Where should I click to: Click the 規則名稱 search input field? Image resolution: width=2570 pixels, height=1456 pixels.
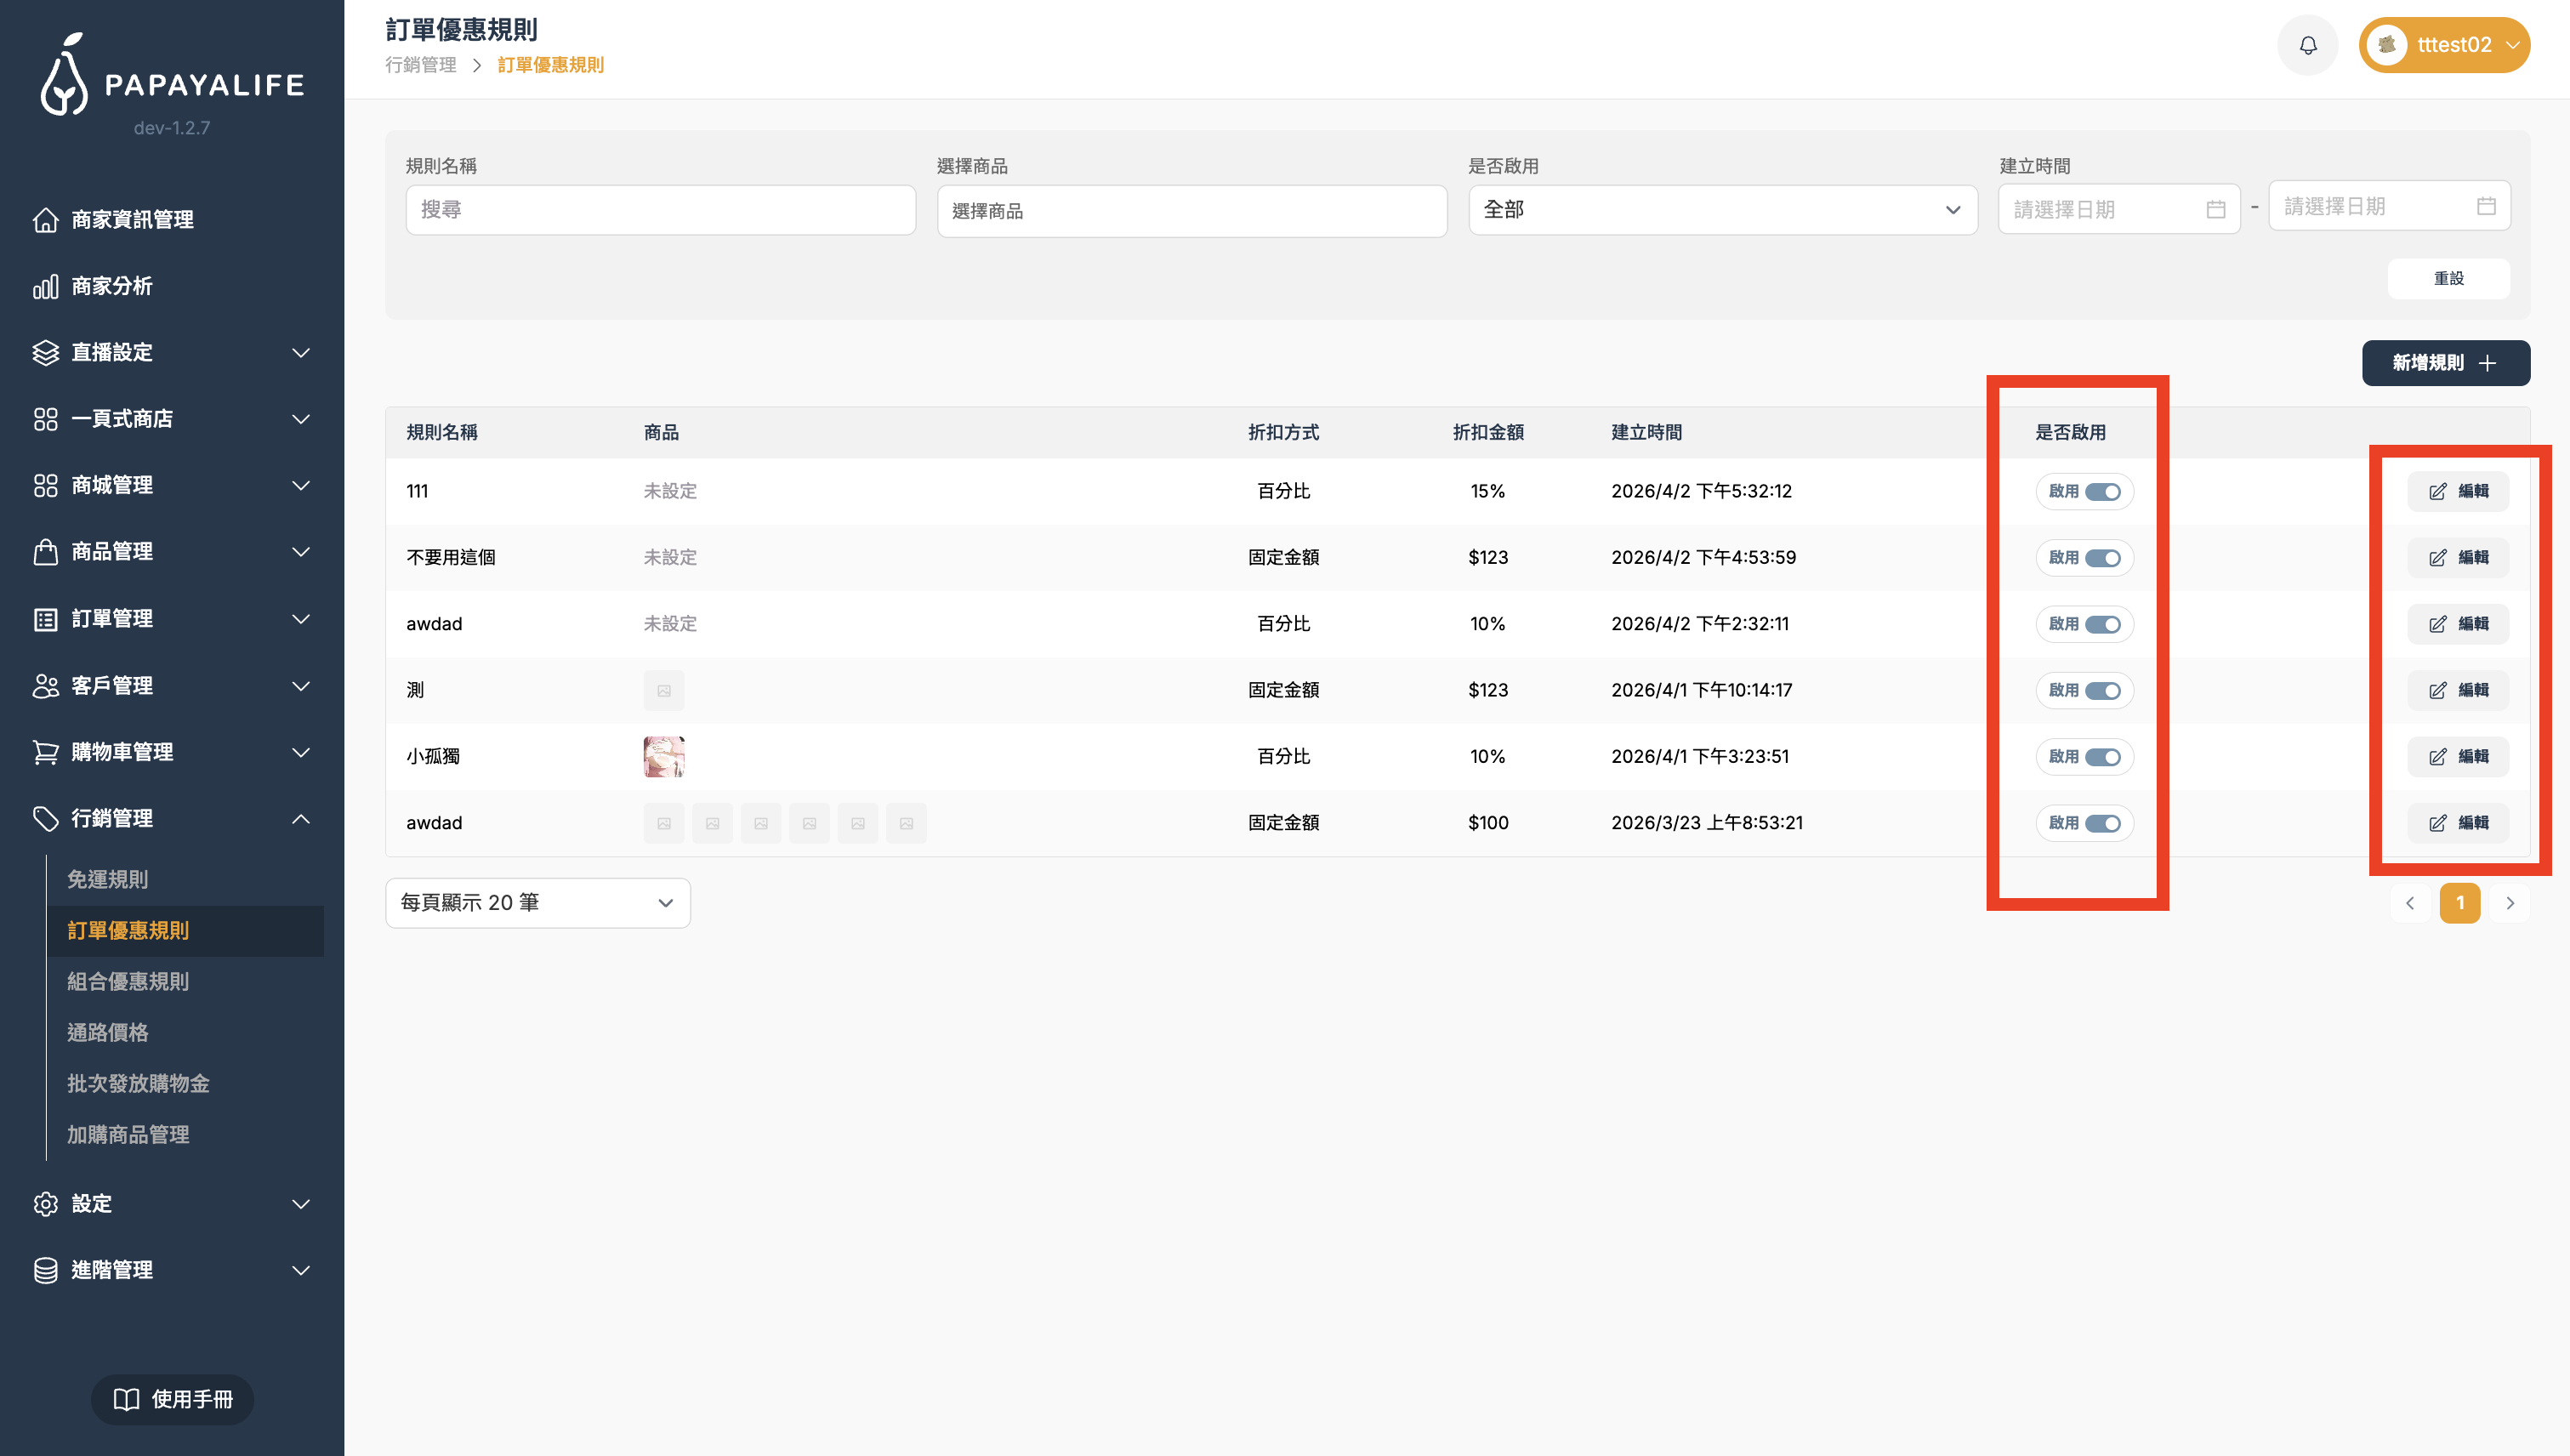tap(660, 210)
